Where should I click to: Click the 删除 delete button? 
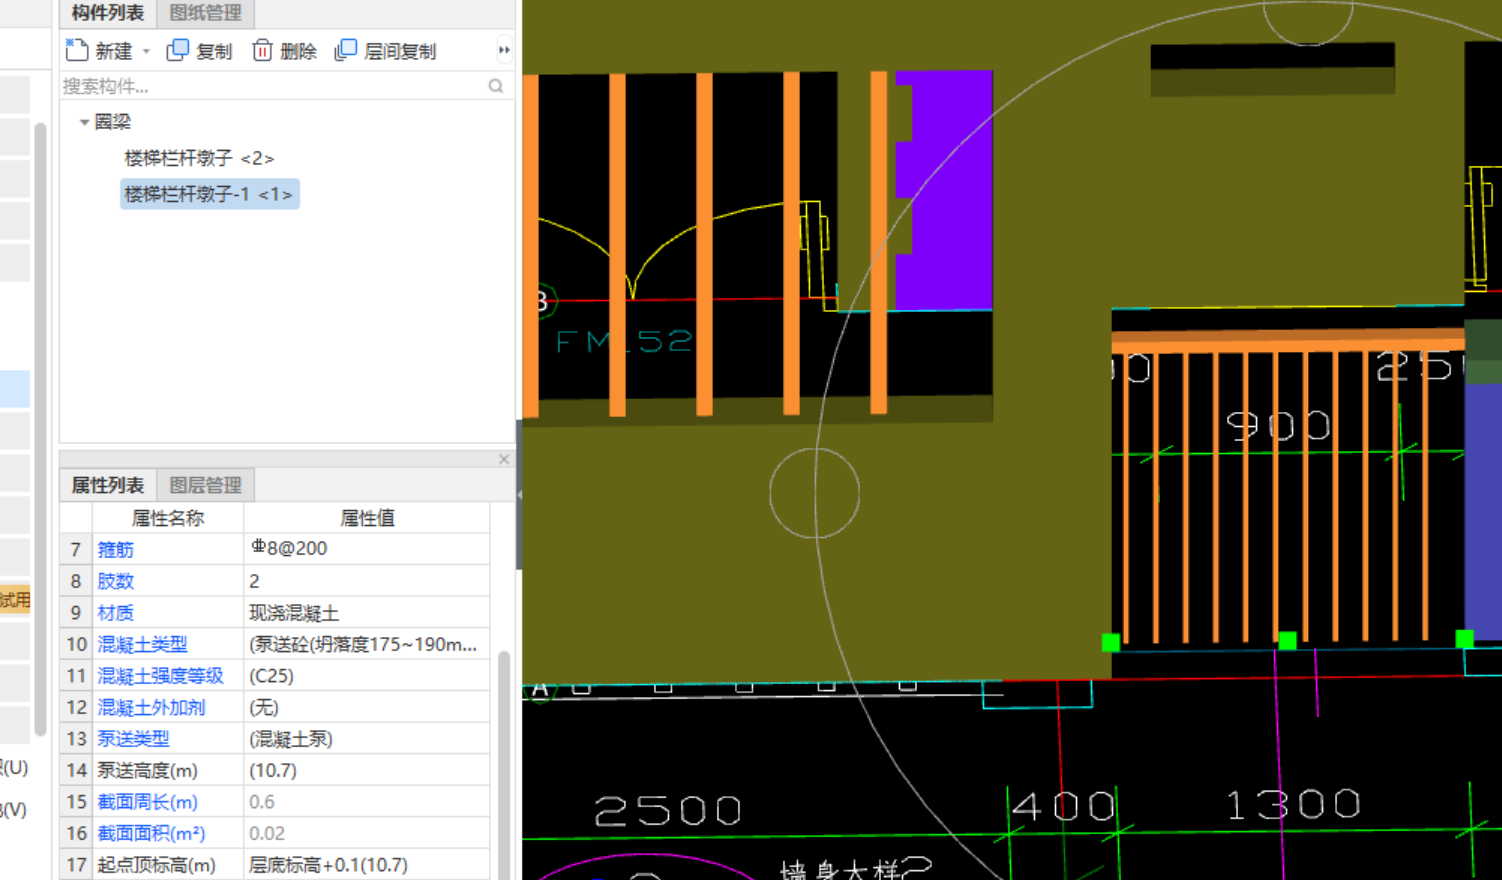284,51
